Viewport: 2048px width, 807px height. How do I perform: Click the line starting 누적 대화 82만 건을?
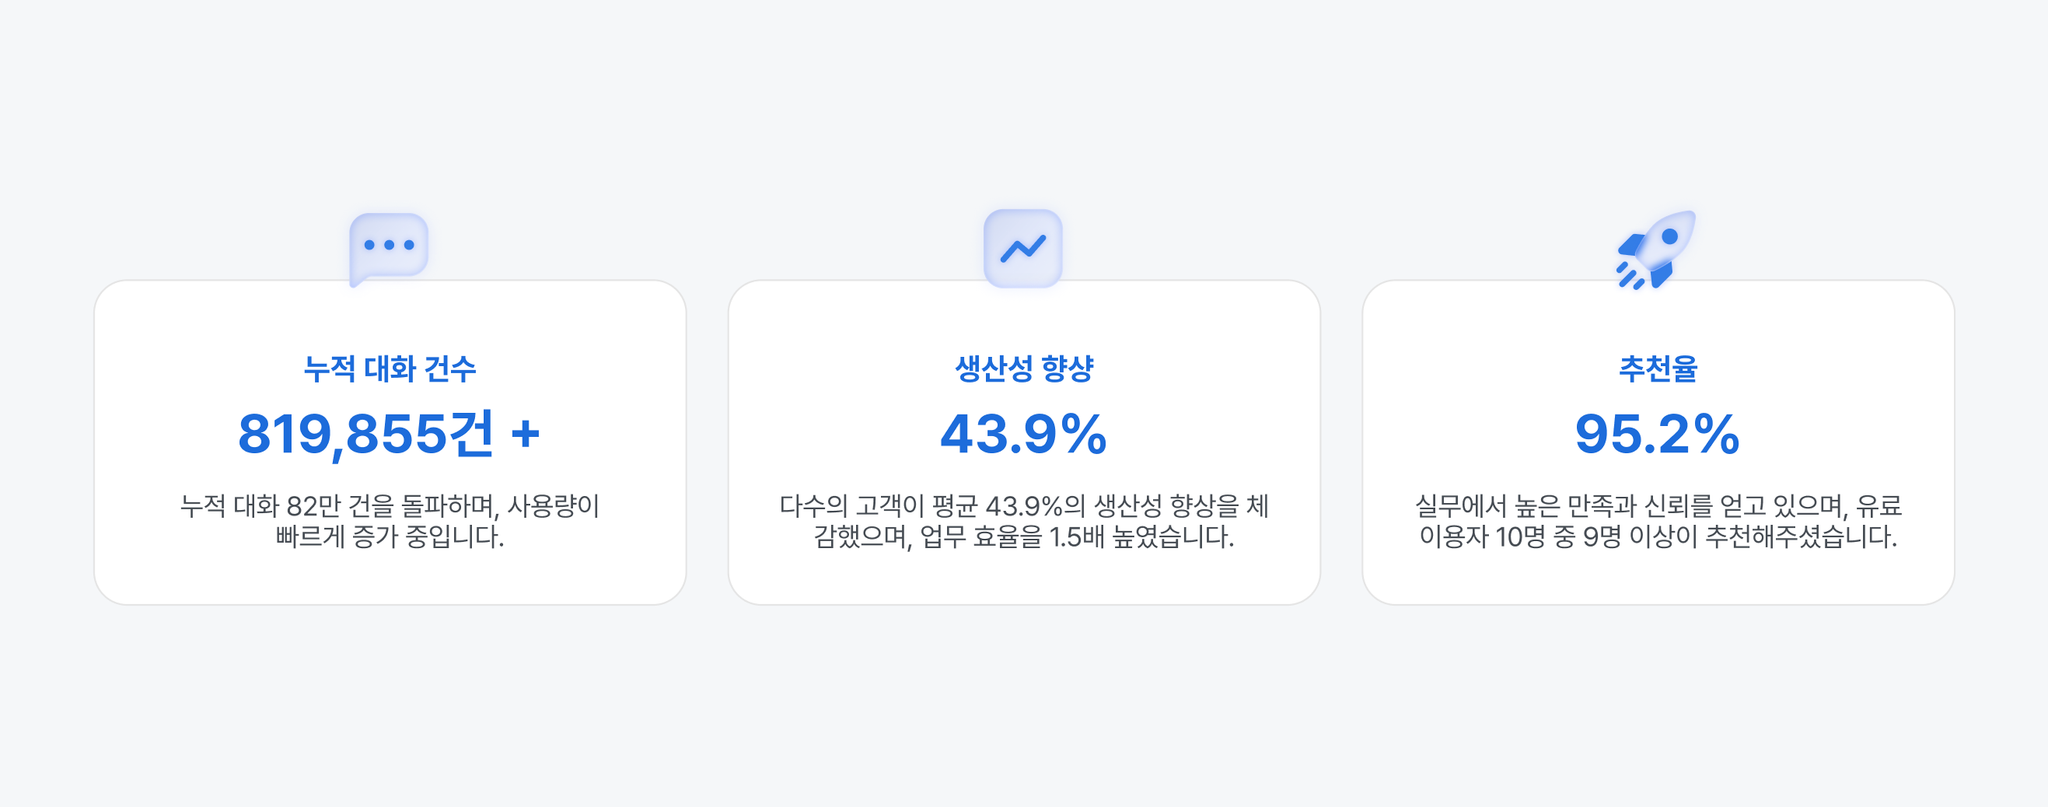(x=390, y=506)
